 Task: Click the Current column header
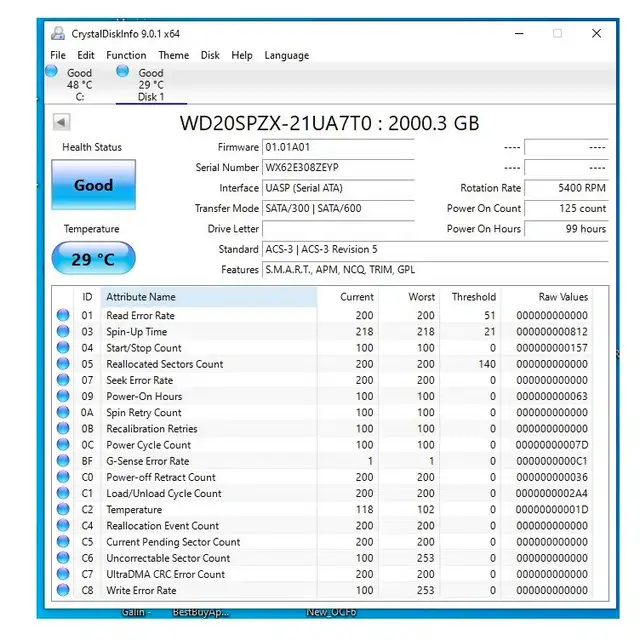coord(348,297)
